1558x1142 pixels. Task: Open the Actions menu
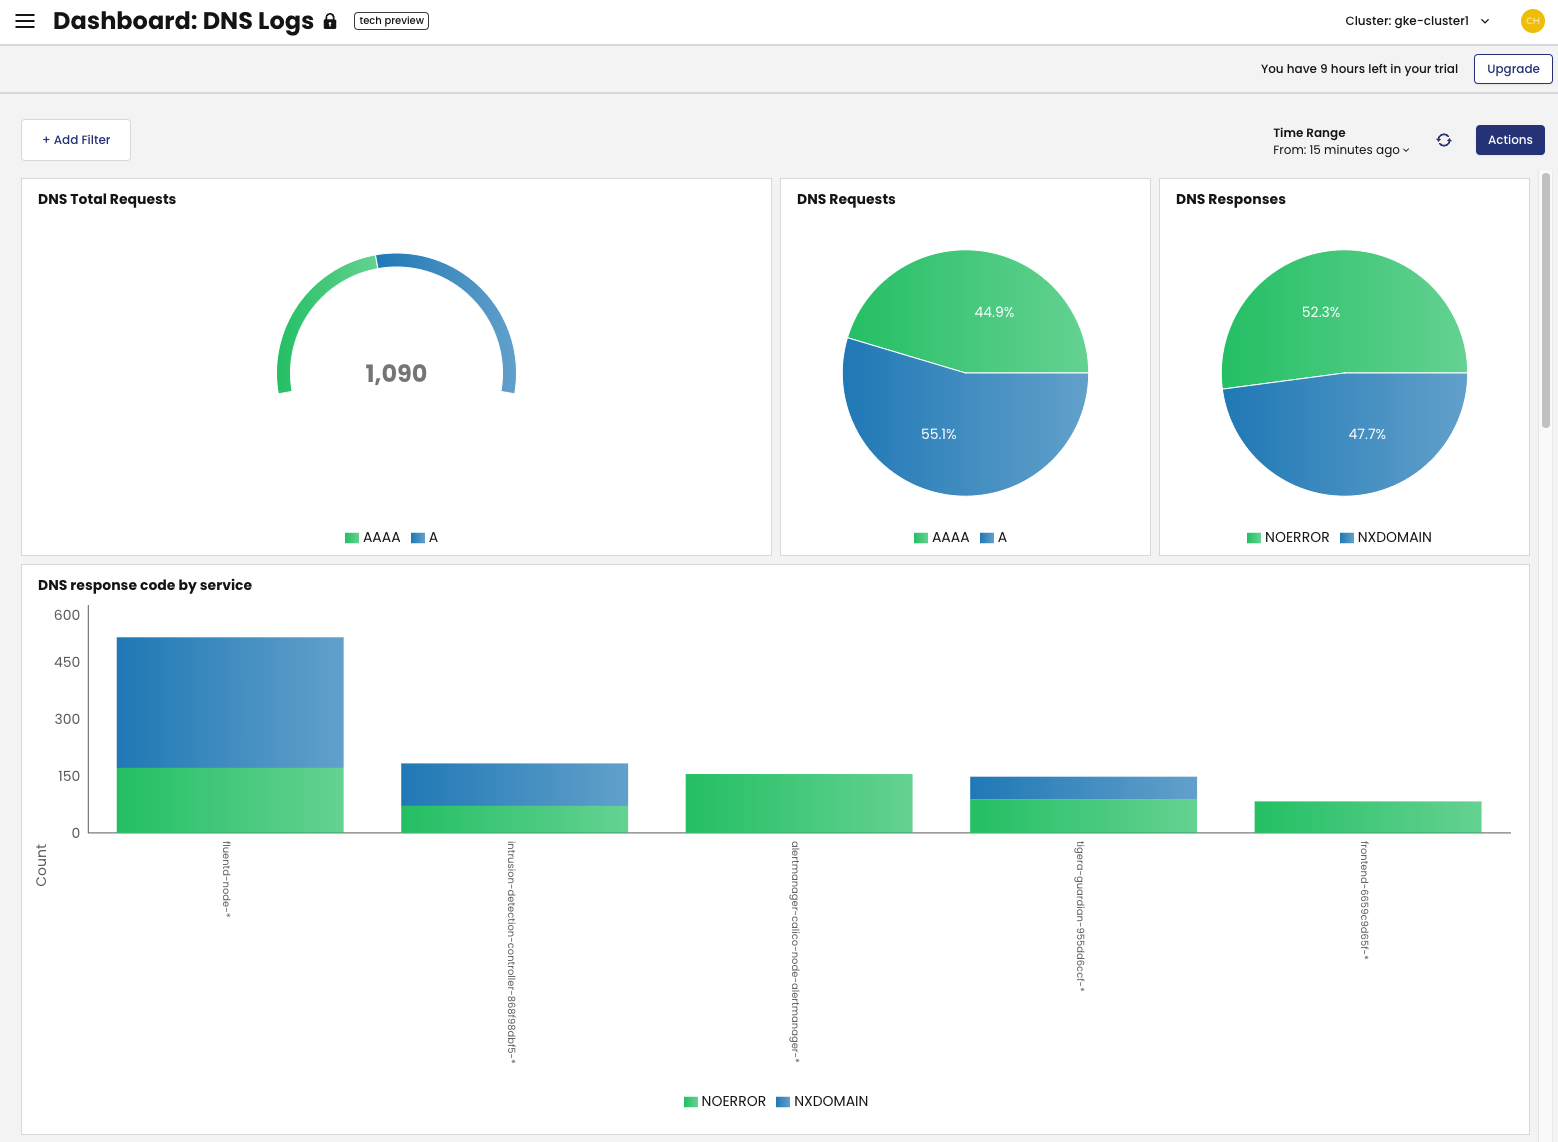point(1510,140)
